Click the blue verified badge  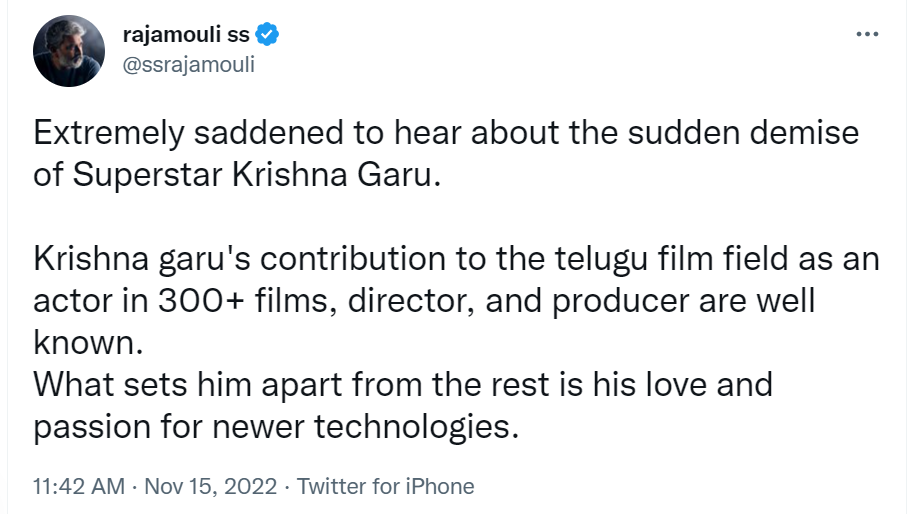pos(267,36)
